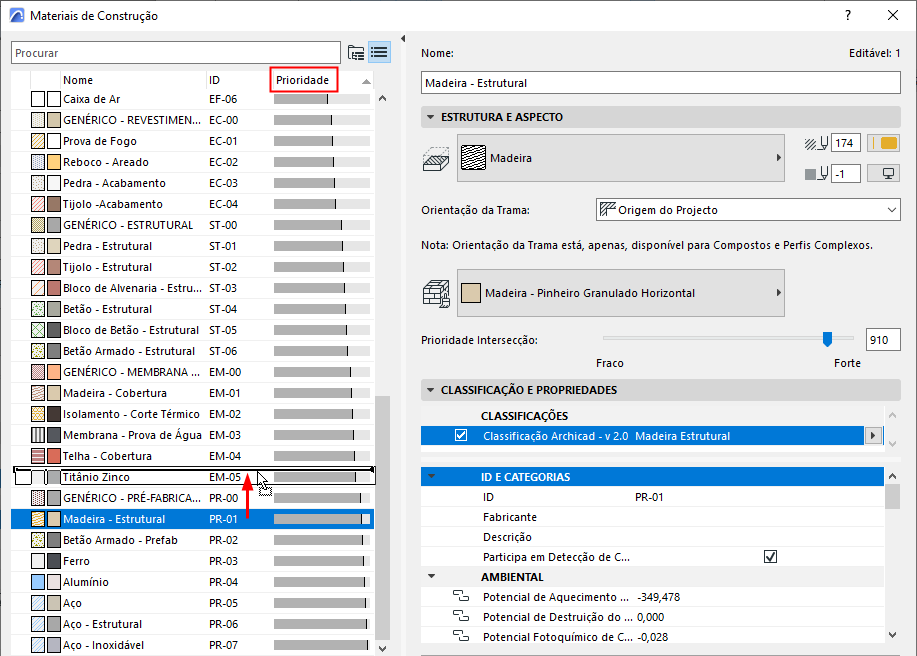Click the cut fill section icon

[x=436, y=159]
